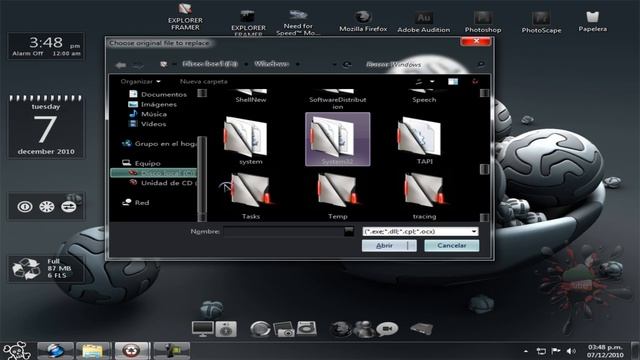Select Unidad de CD in the sidebar
Screen dimensions: 640x360
(x=162, y=183)
